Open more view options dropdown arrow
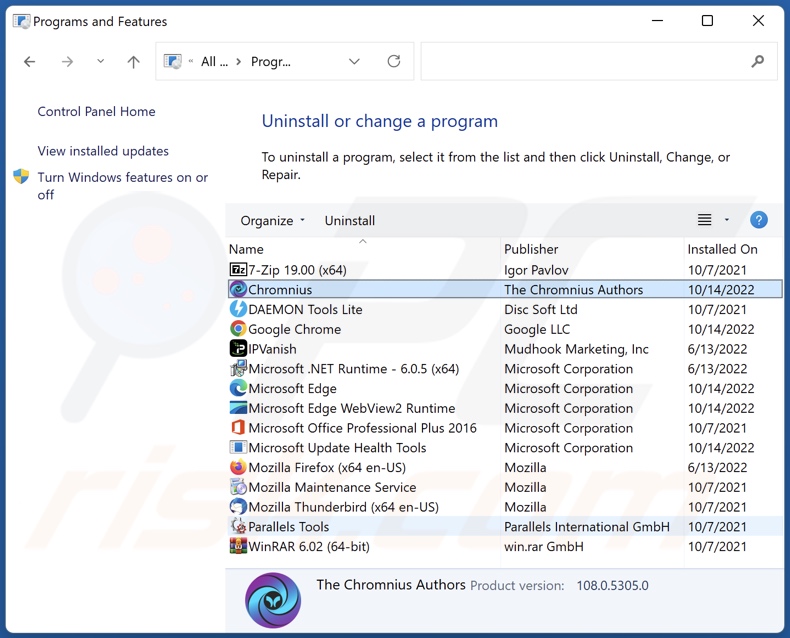This screenshot has width=790, height=638. [x=727, y=220]
